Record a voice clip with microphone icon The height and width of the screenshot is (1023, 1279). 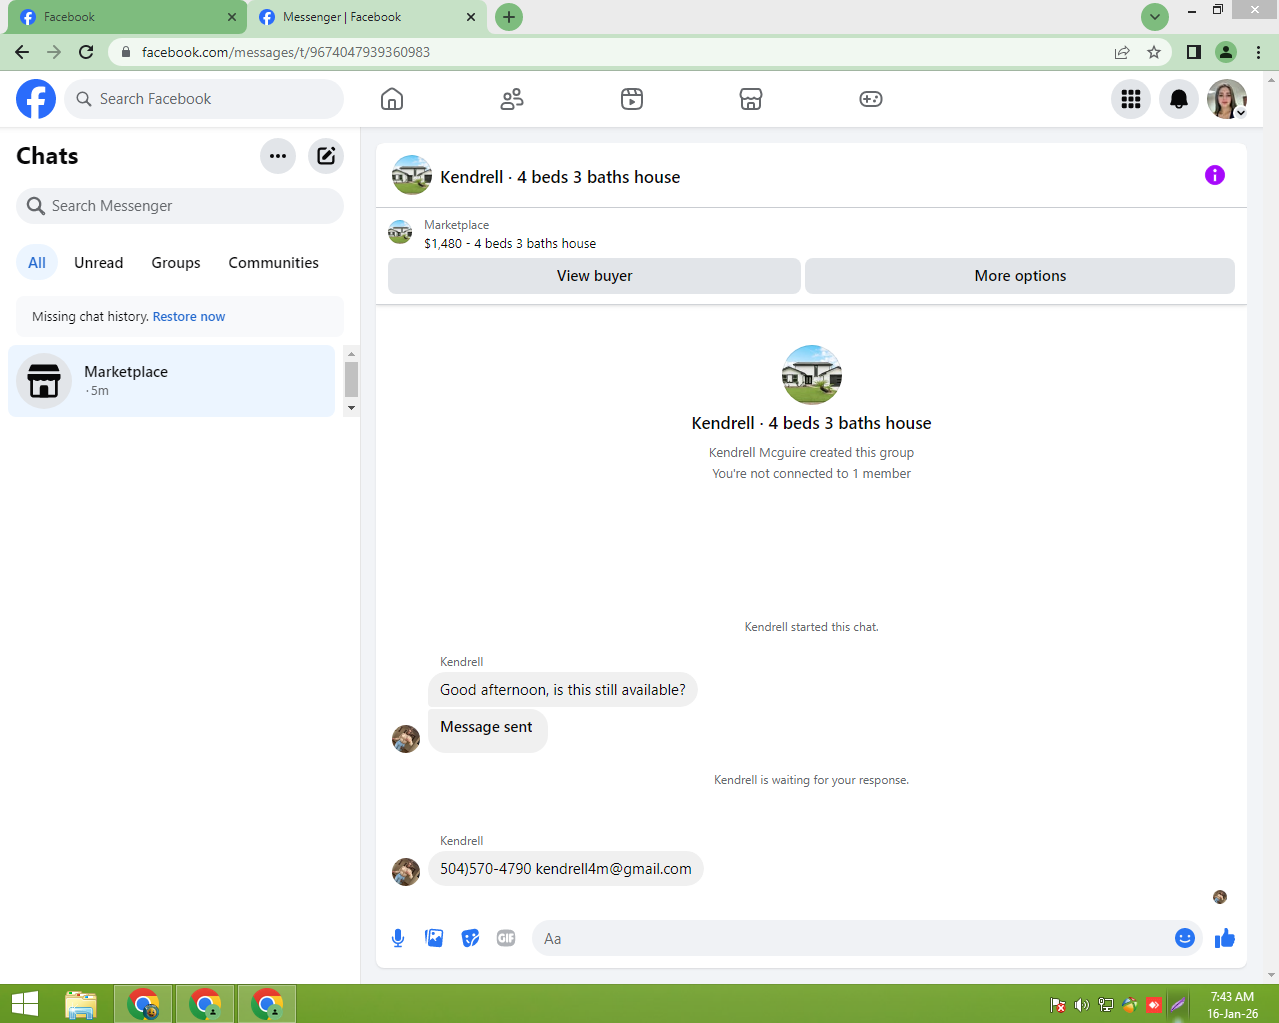398,938
